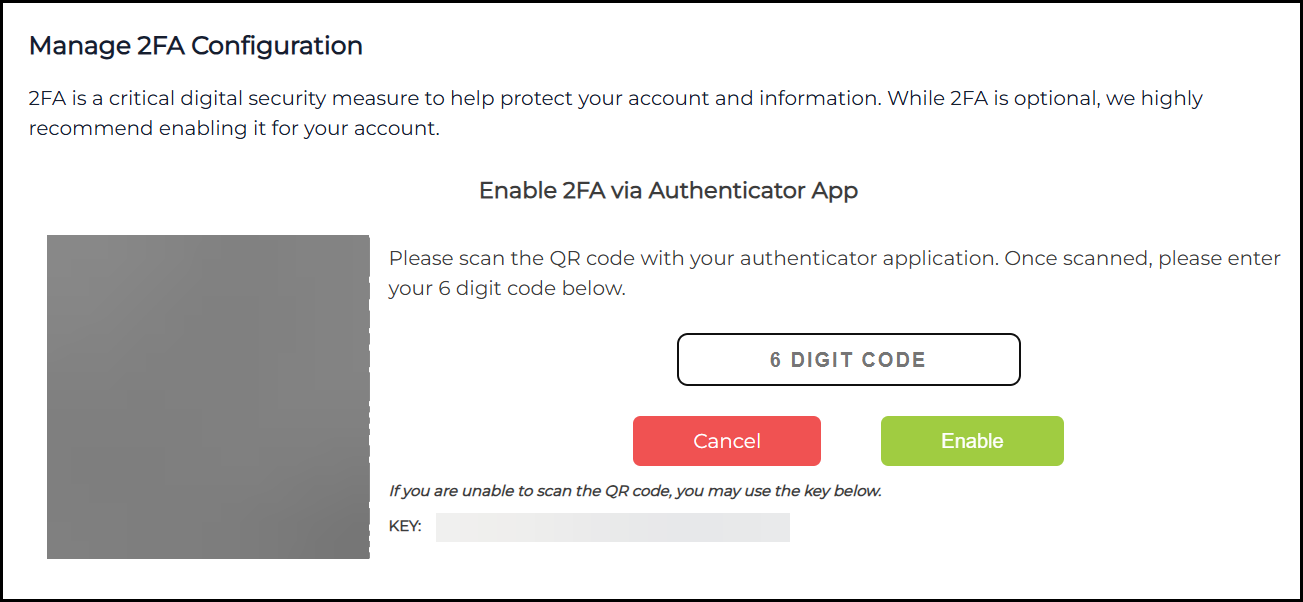
Task: Click the italic unable-to-scan QR code hint
Action: click(635, 491)
